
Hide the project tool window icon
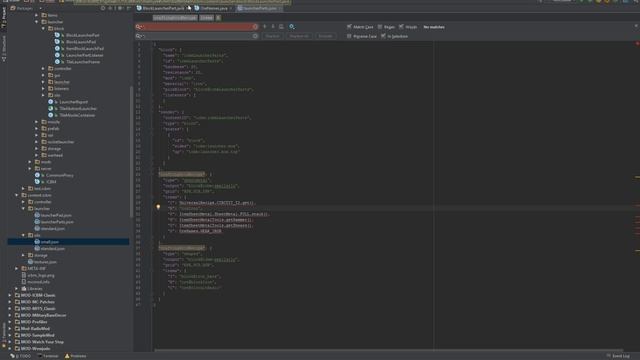[x=128, y=8]
